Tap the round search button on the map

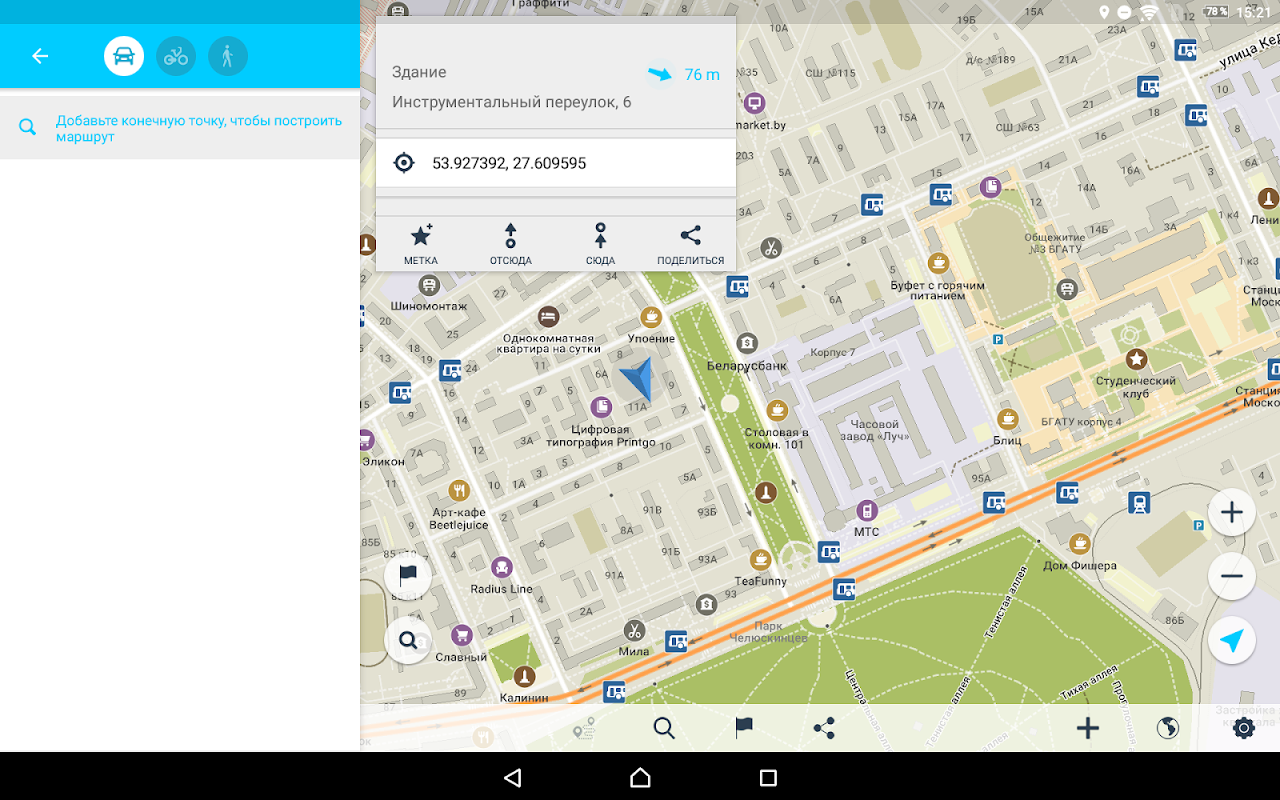pos(408,640)
